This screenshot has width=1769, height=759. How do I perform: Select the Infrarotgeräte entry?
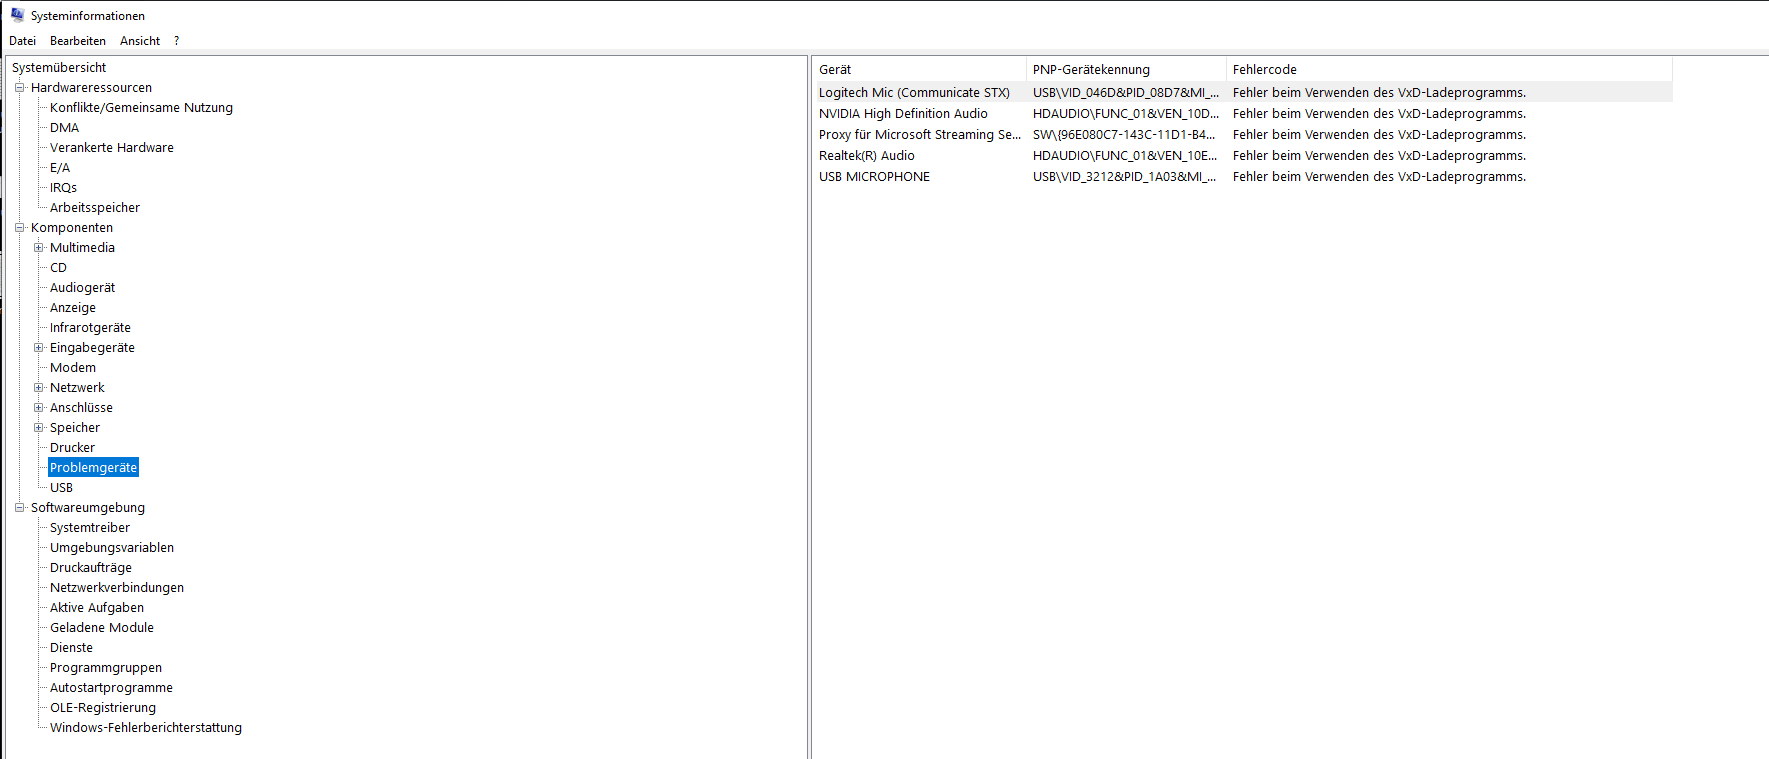90,328
